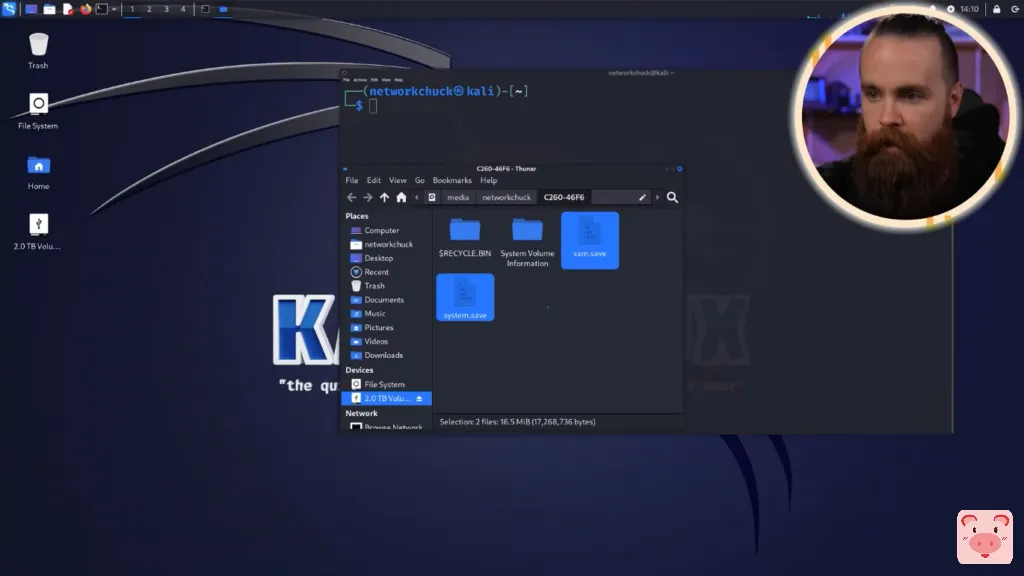Go back in Thunar
Viewport: 1024px width, 576px height.
[x=351, y=197]
